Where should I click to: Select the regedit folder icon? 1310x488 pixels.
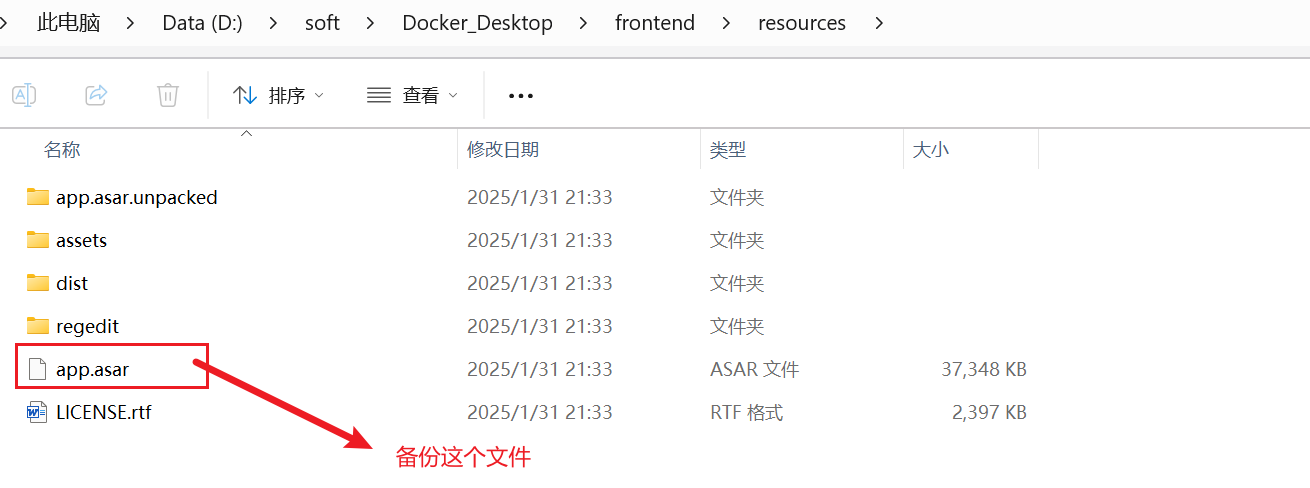[x=38, y=326]
